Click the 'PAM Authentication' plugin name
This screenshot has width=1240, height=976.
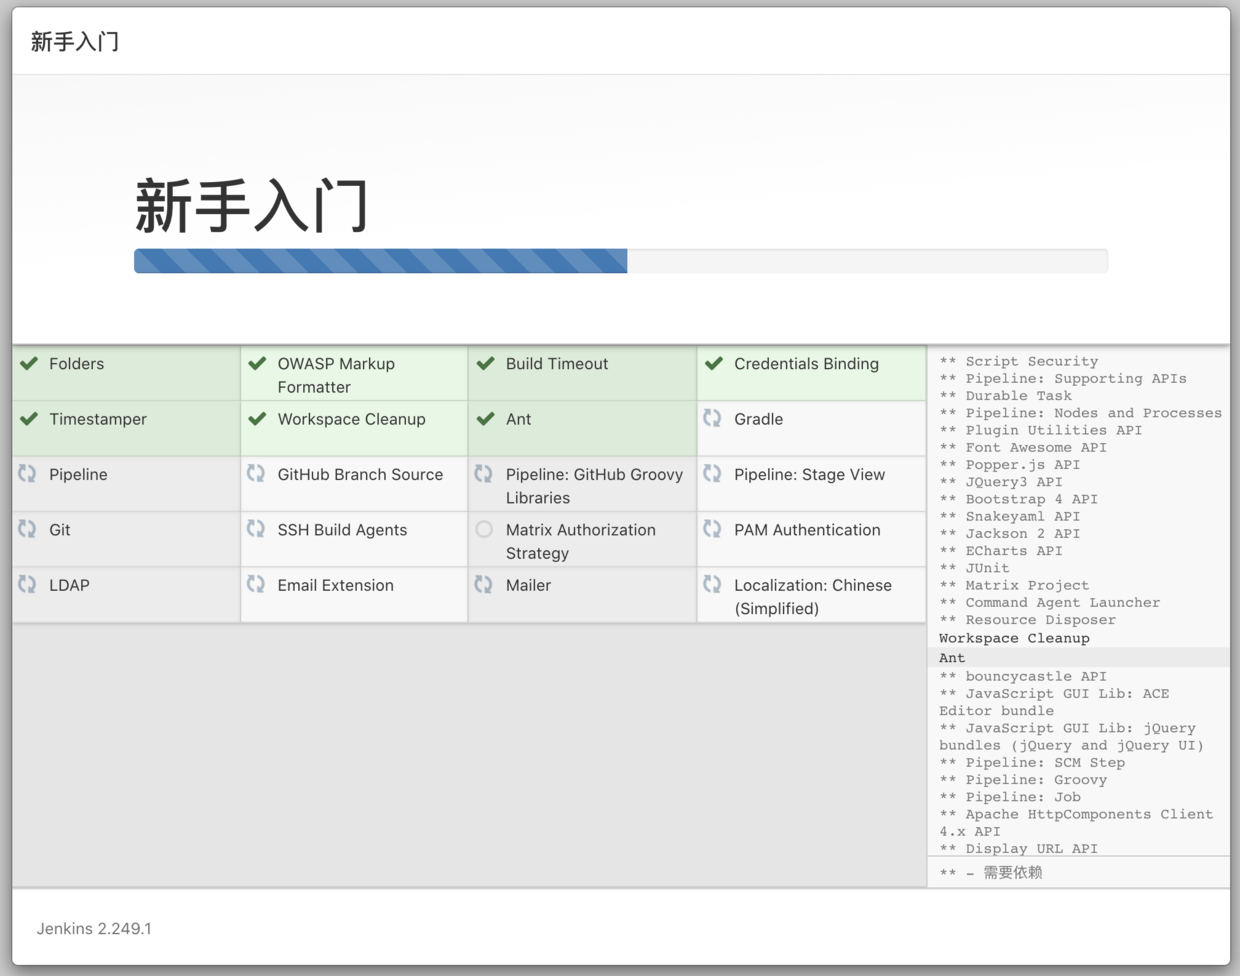point(807,530)
